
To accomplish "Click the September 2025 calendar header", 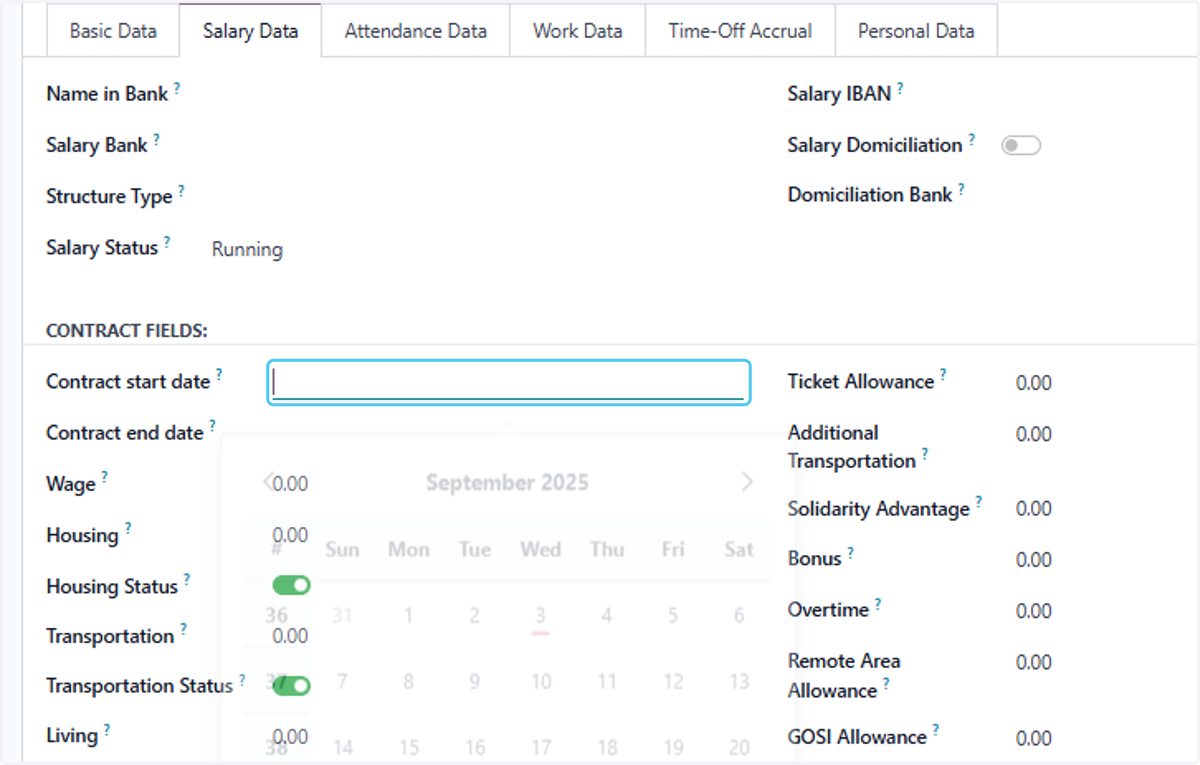I will [x=507, y=483].
